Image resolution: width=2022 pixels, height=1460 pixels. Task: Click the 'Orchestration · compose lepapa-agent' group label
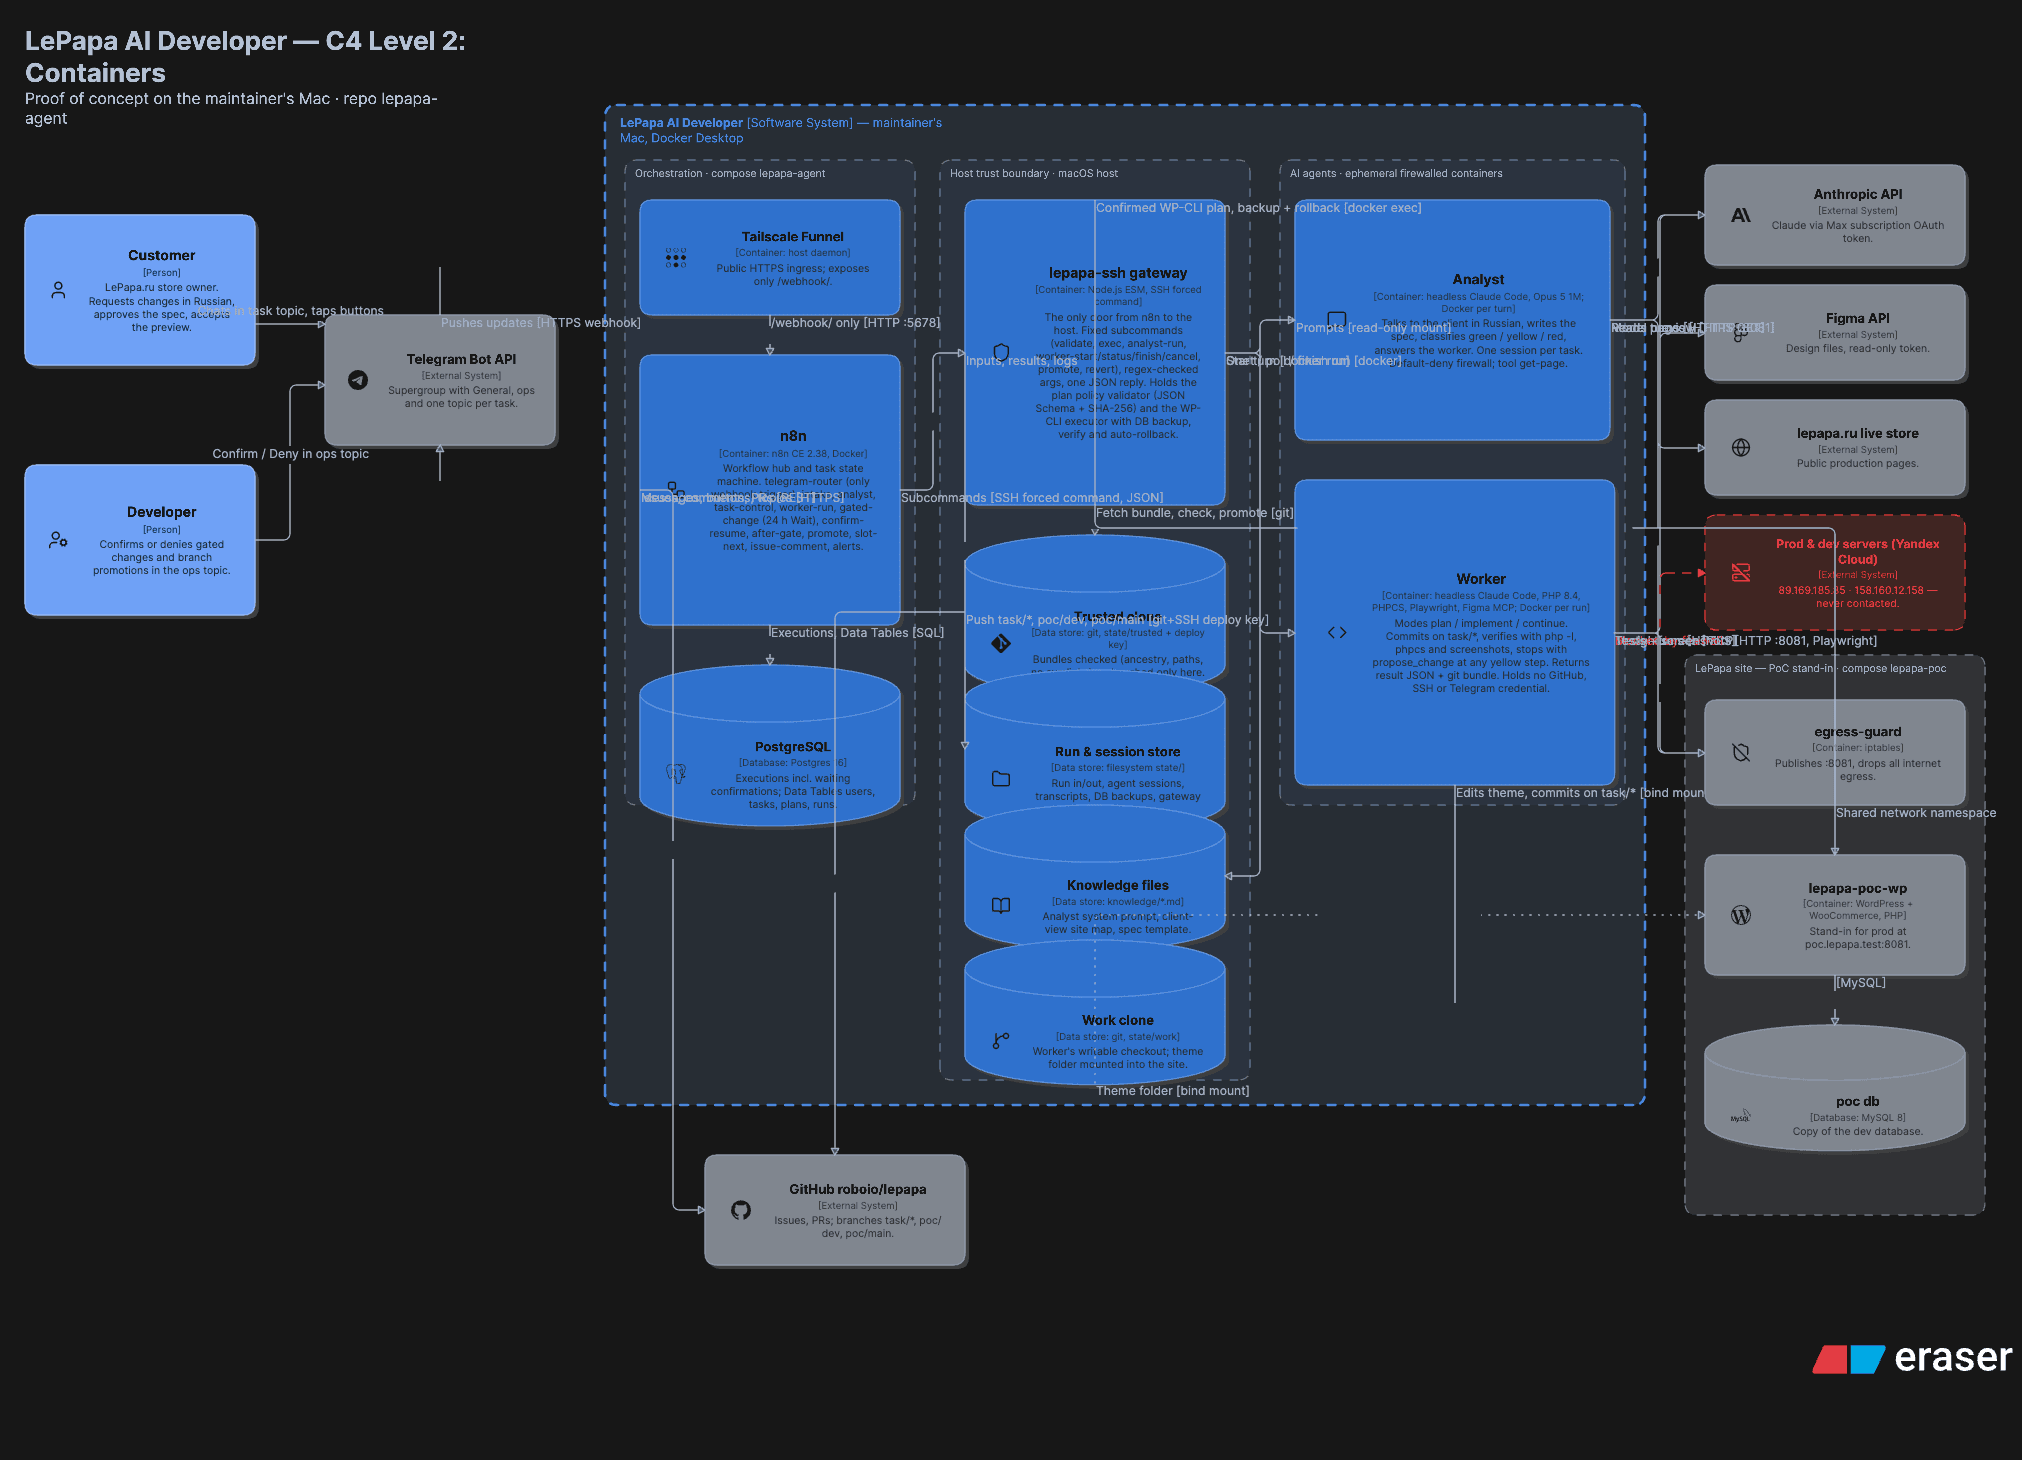click(x=730, y=173)
